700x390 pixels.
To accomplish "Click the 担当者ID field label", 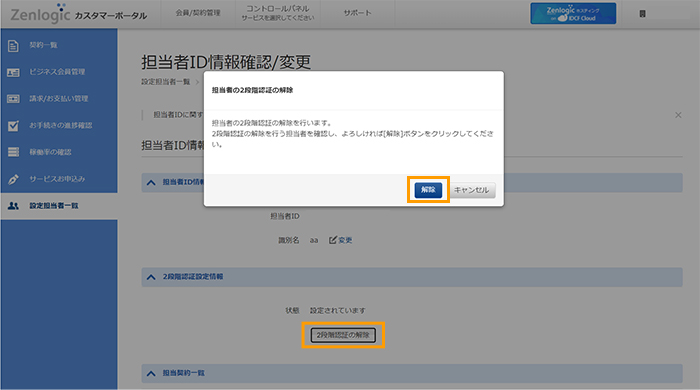I will click(285, 216).
